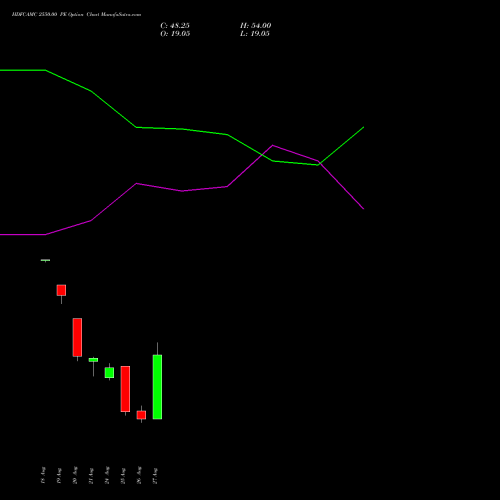This screenshot has width=500, height=500.
Task: Click the high value 'H: 54.00'
Action: coord(255,26)
